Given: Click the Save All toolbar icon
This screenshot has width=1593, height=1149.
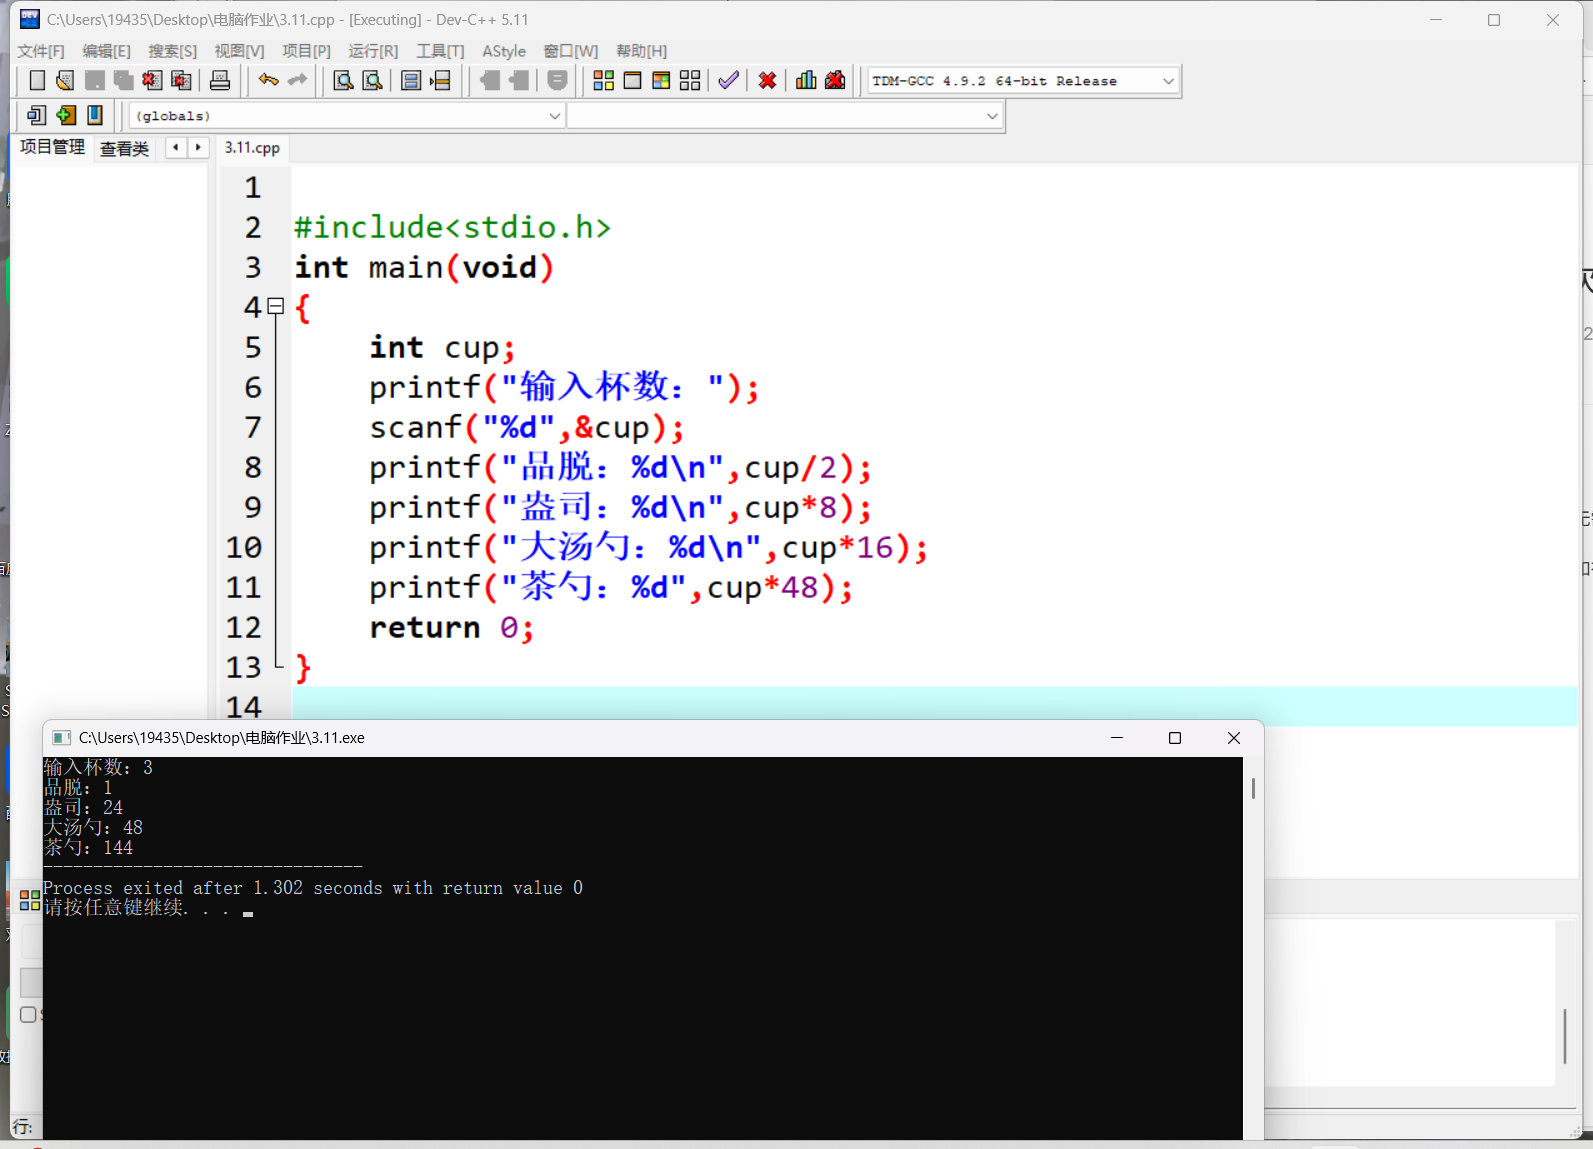Looking at the screenshot, I should 123,81.
